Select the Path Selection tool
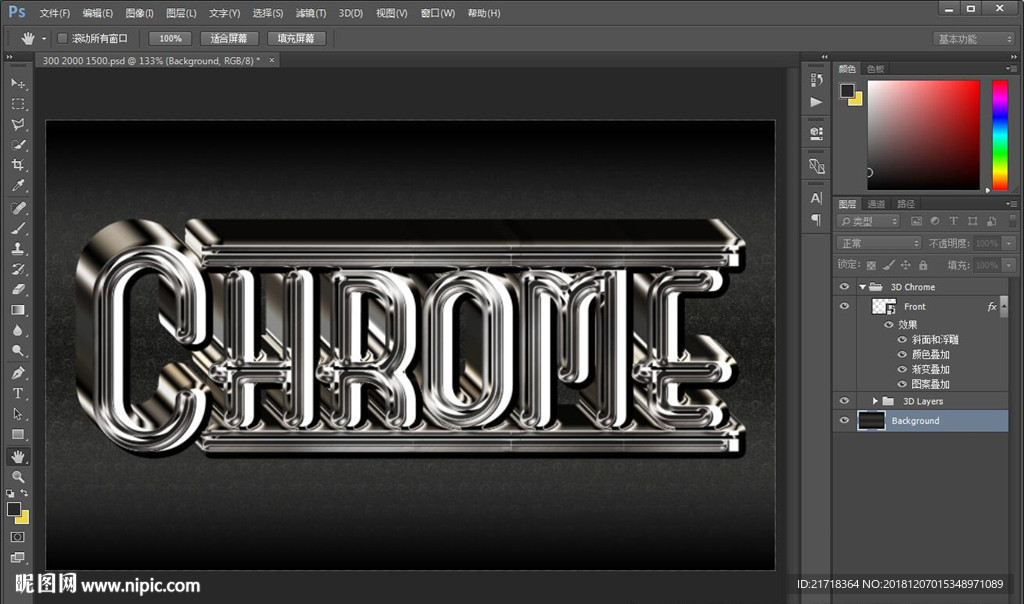This screenshot has width=1024, height=604. pos(18,414)
